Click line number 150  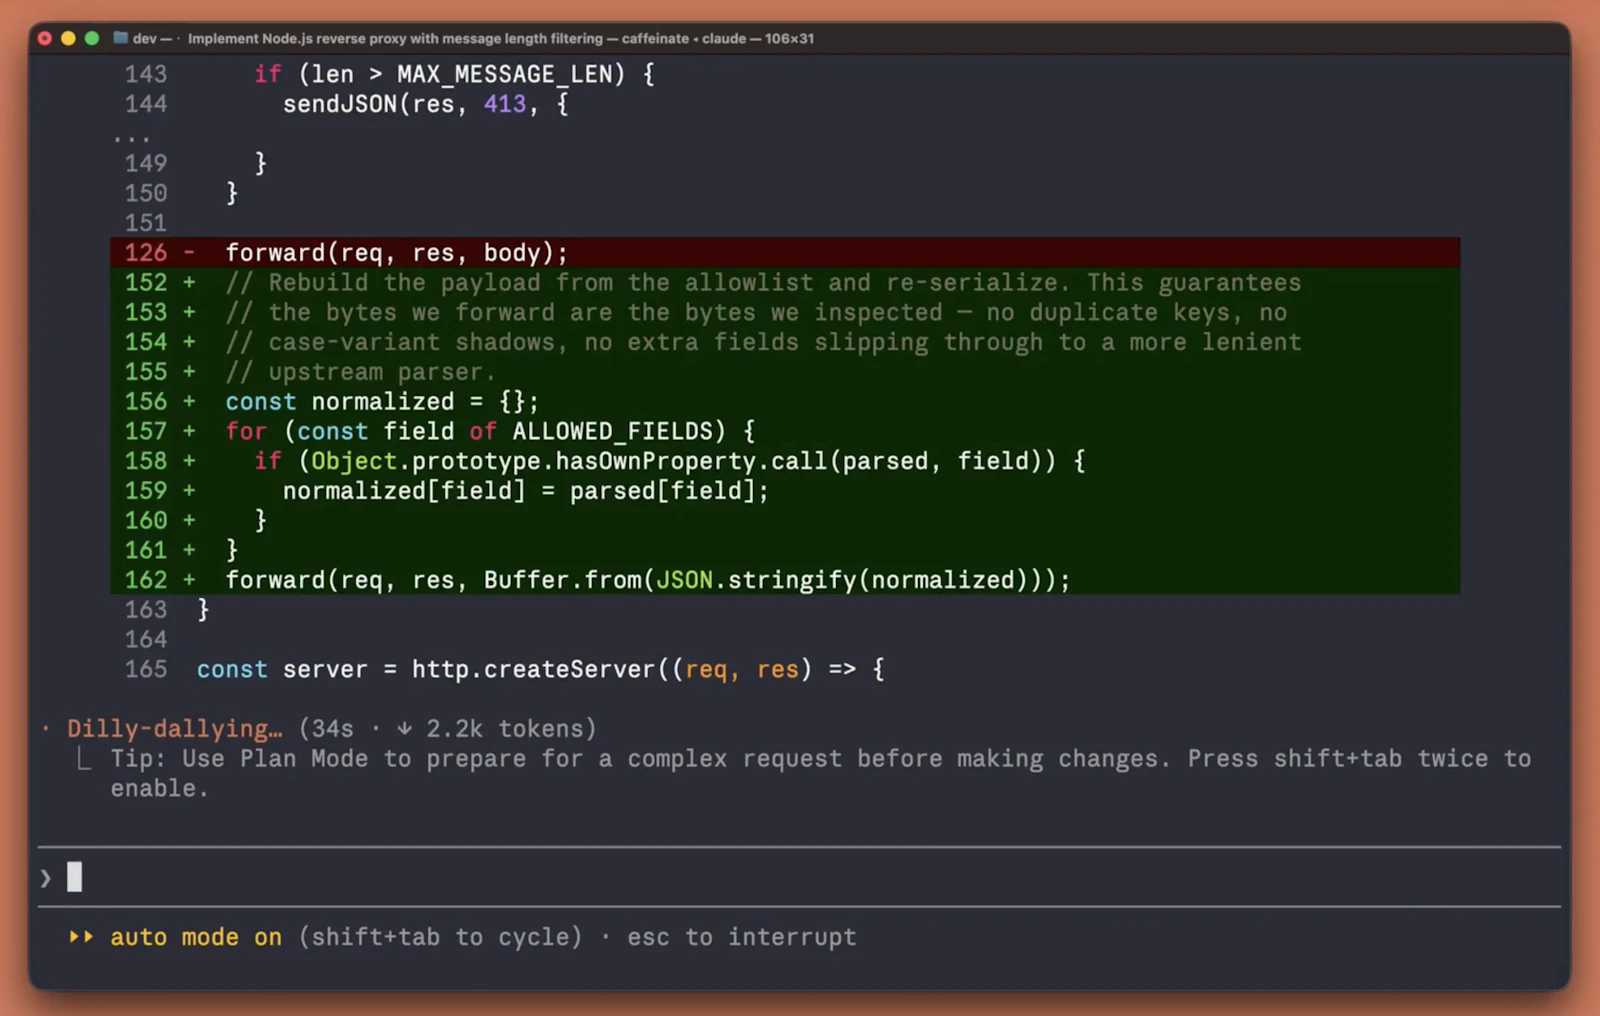coord(146,193)
